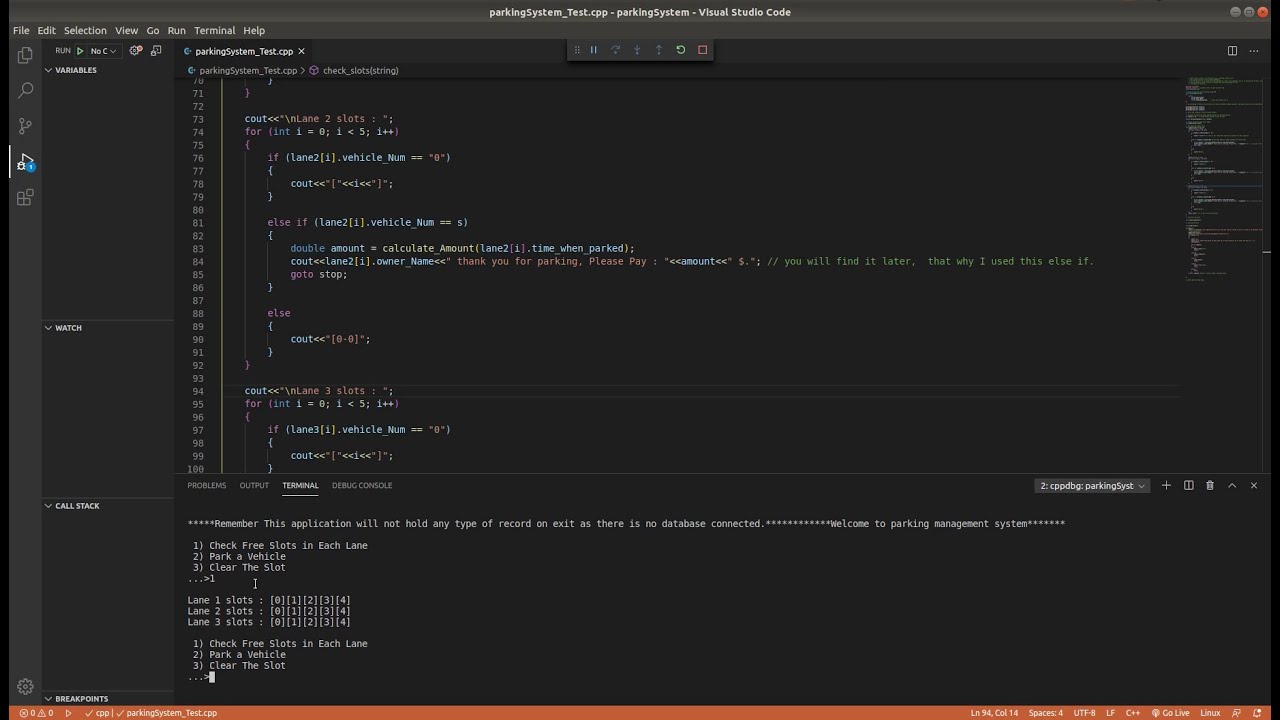Screen dimensions: 1280x720
Task: Click the Spaces: 4 indentation setting
Action: (1045, 713)
